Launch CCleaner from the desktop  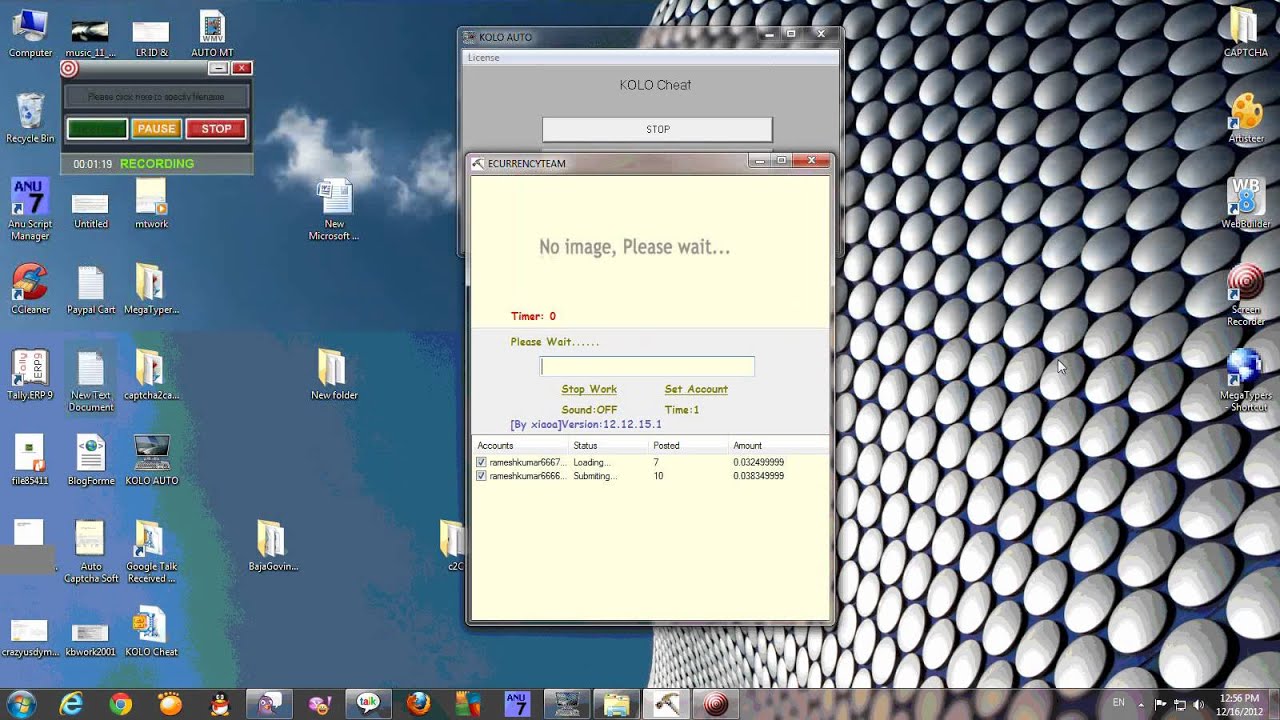[x=30, y=289]
